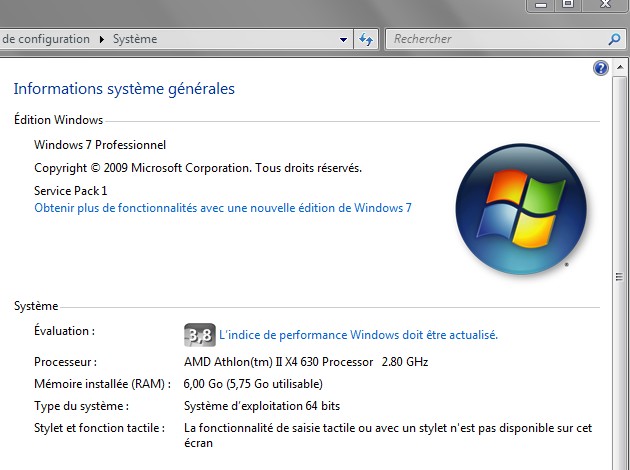The image size is (630, 470).
Task: Click the 'Type du système :' label
Action: [82, 406]
